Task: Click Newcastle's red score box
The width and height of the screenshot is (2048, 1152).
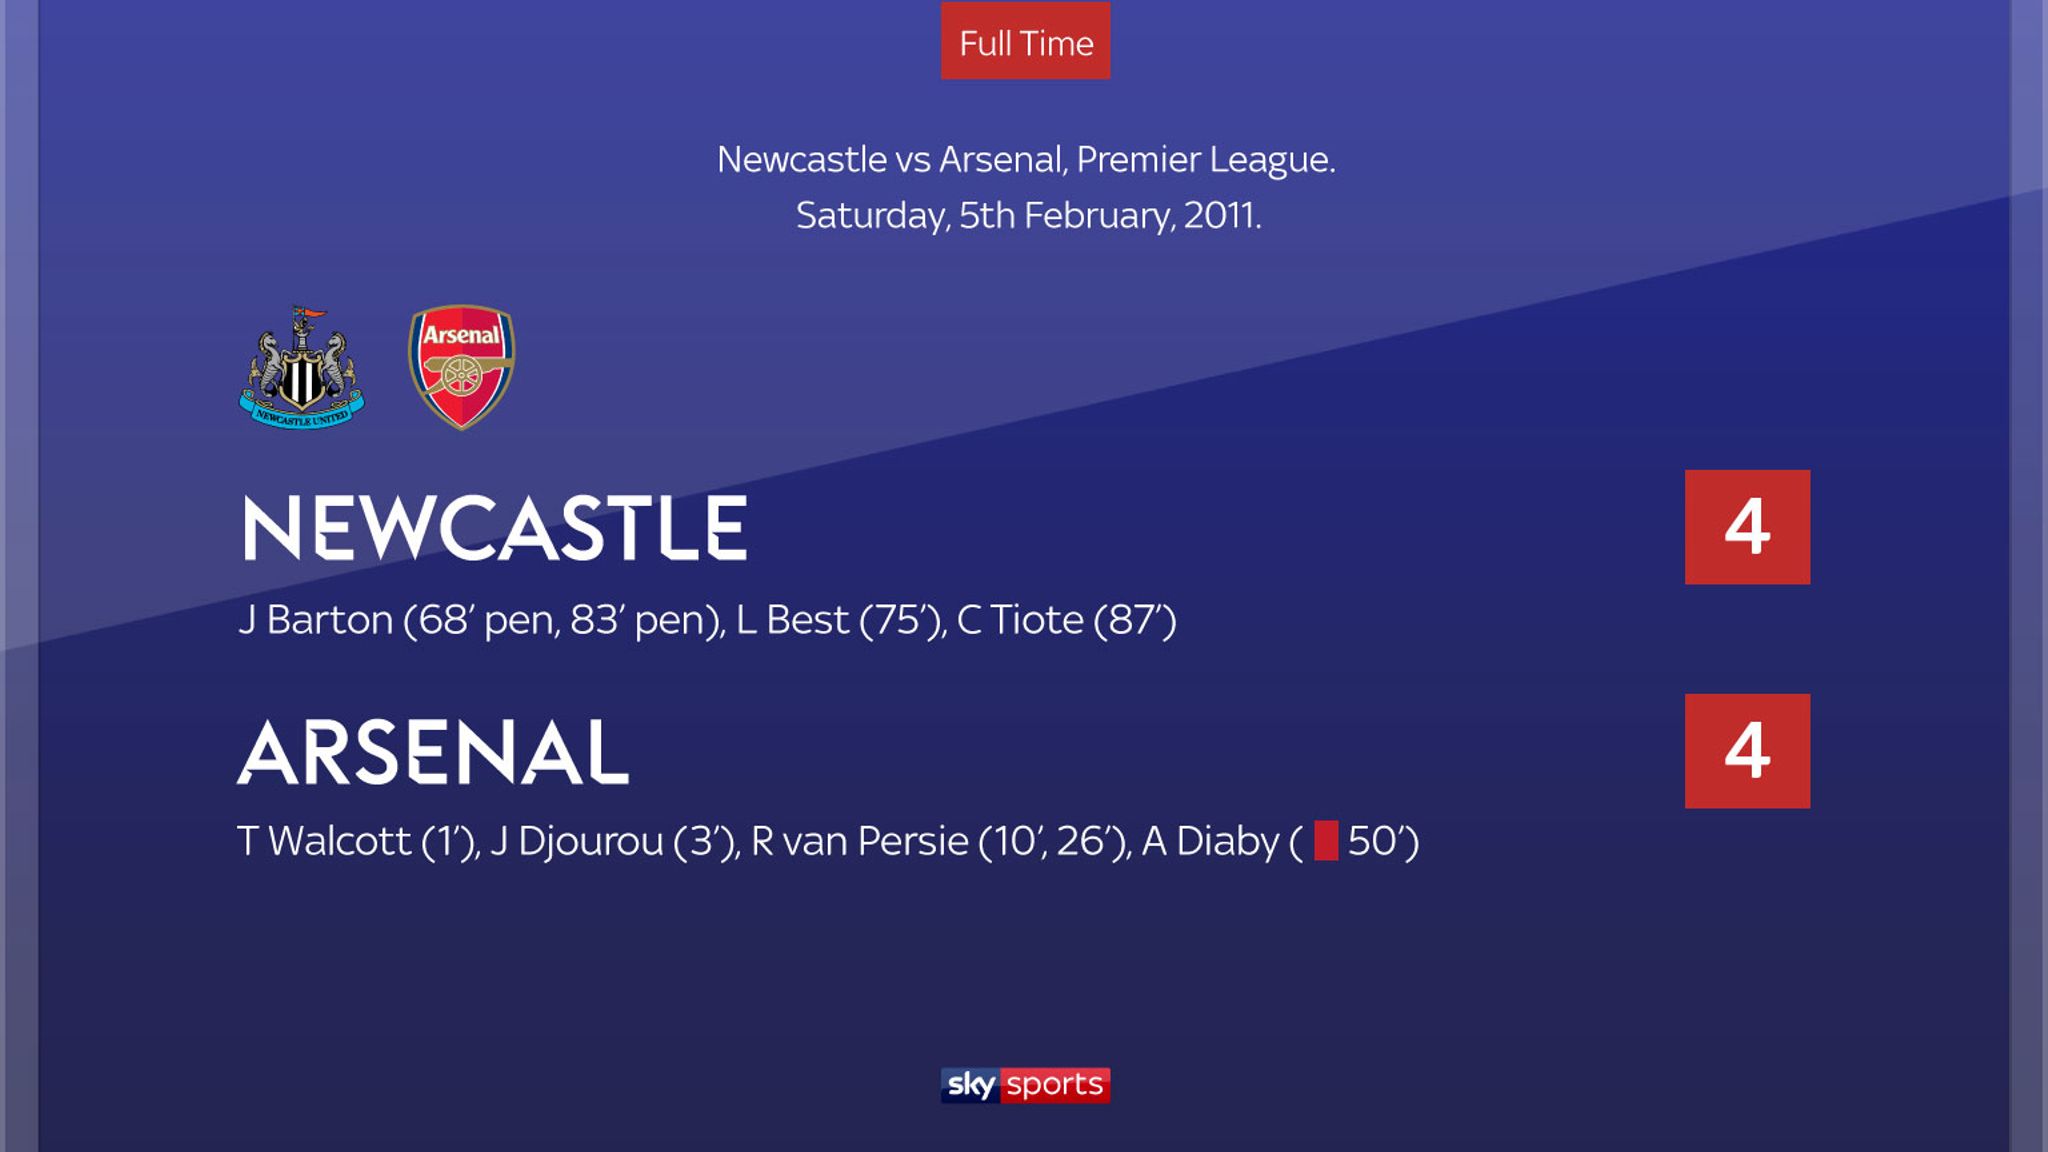Action: tap(1747, 527)
